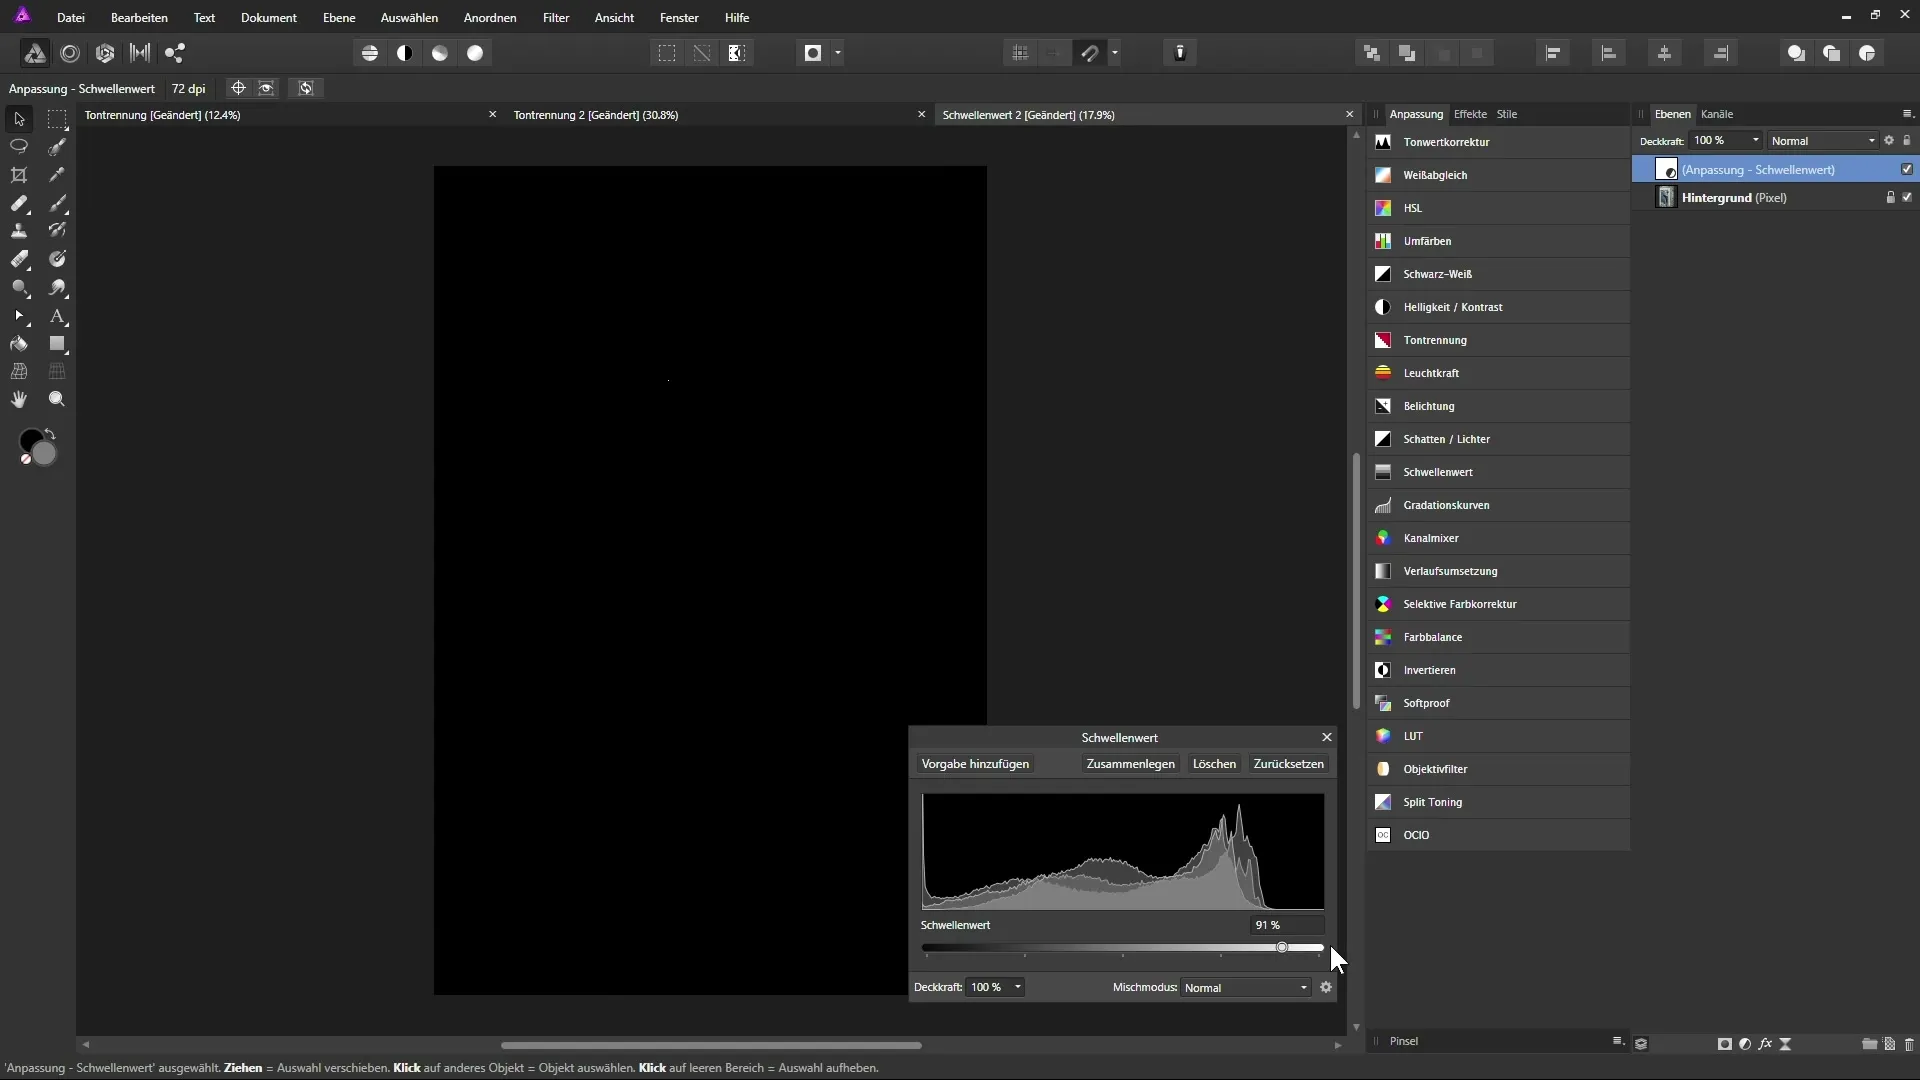Click Zusammenlegen button
This screenshot has height=1080, width=1920.
1131,764
